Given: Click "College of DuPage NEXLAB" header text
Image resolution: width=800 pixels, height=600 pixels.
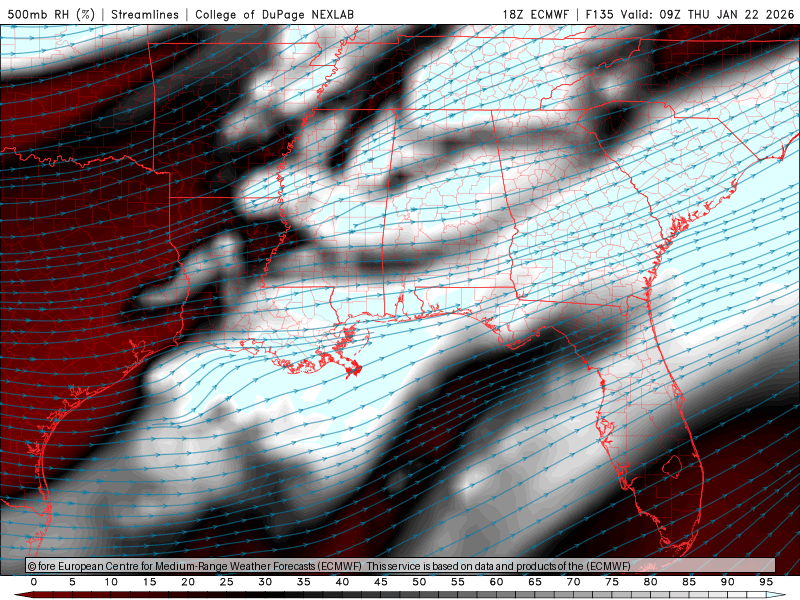Looking at the screenshot, I should 274,14.
